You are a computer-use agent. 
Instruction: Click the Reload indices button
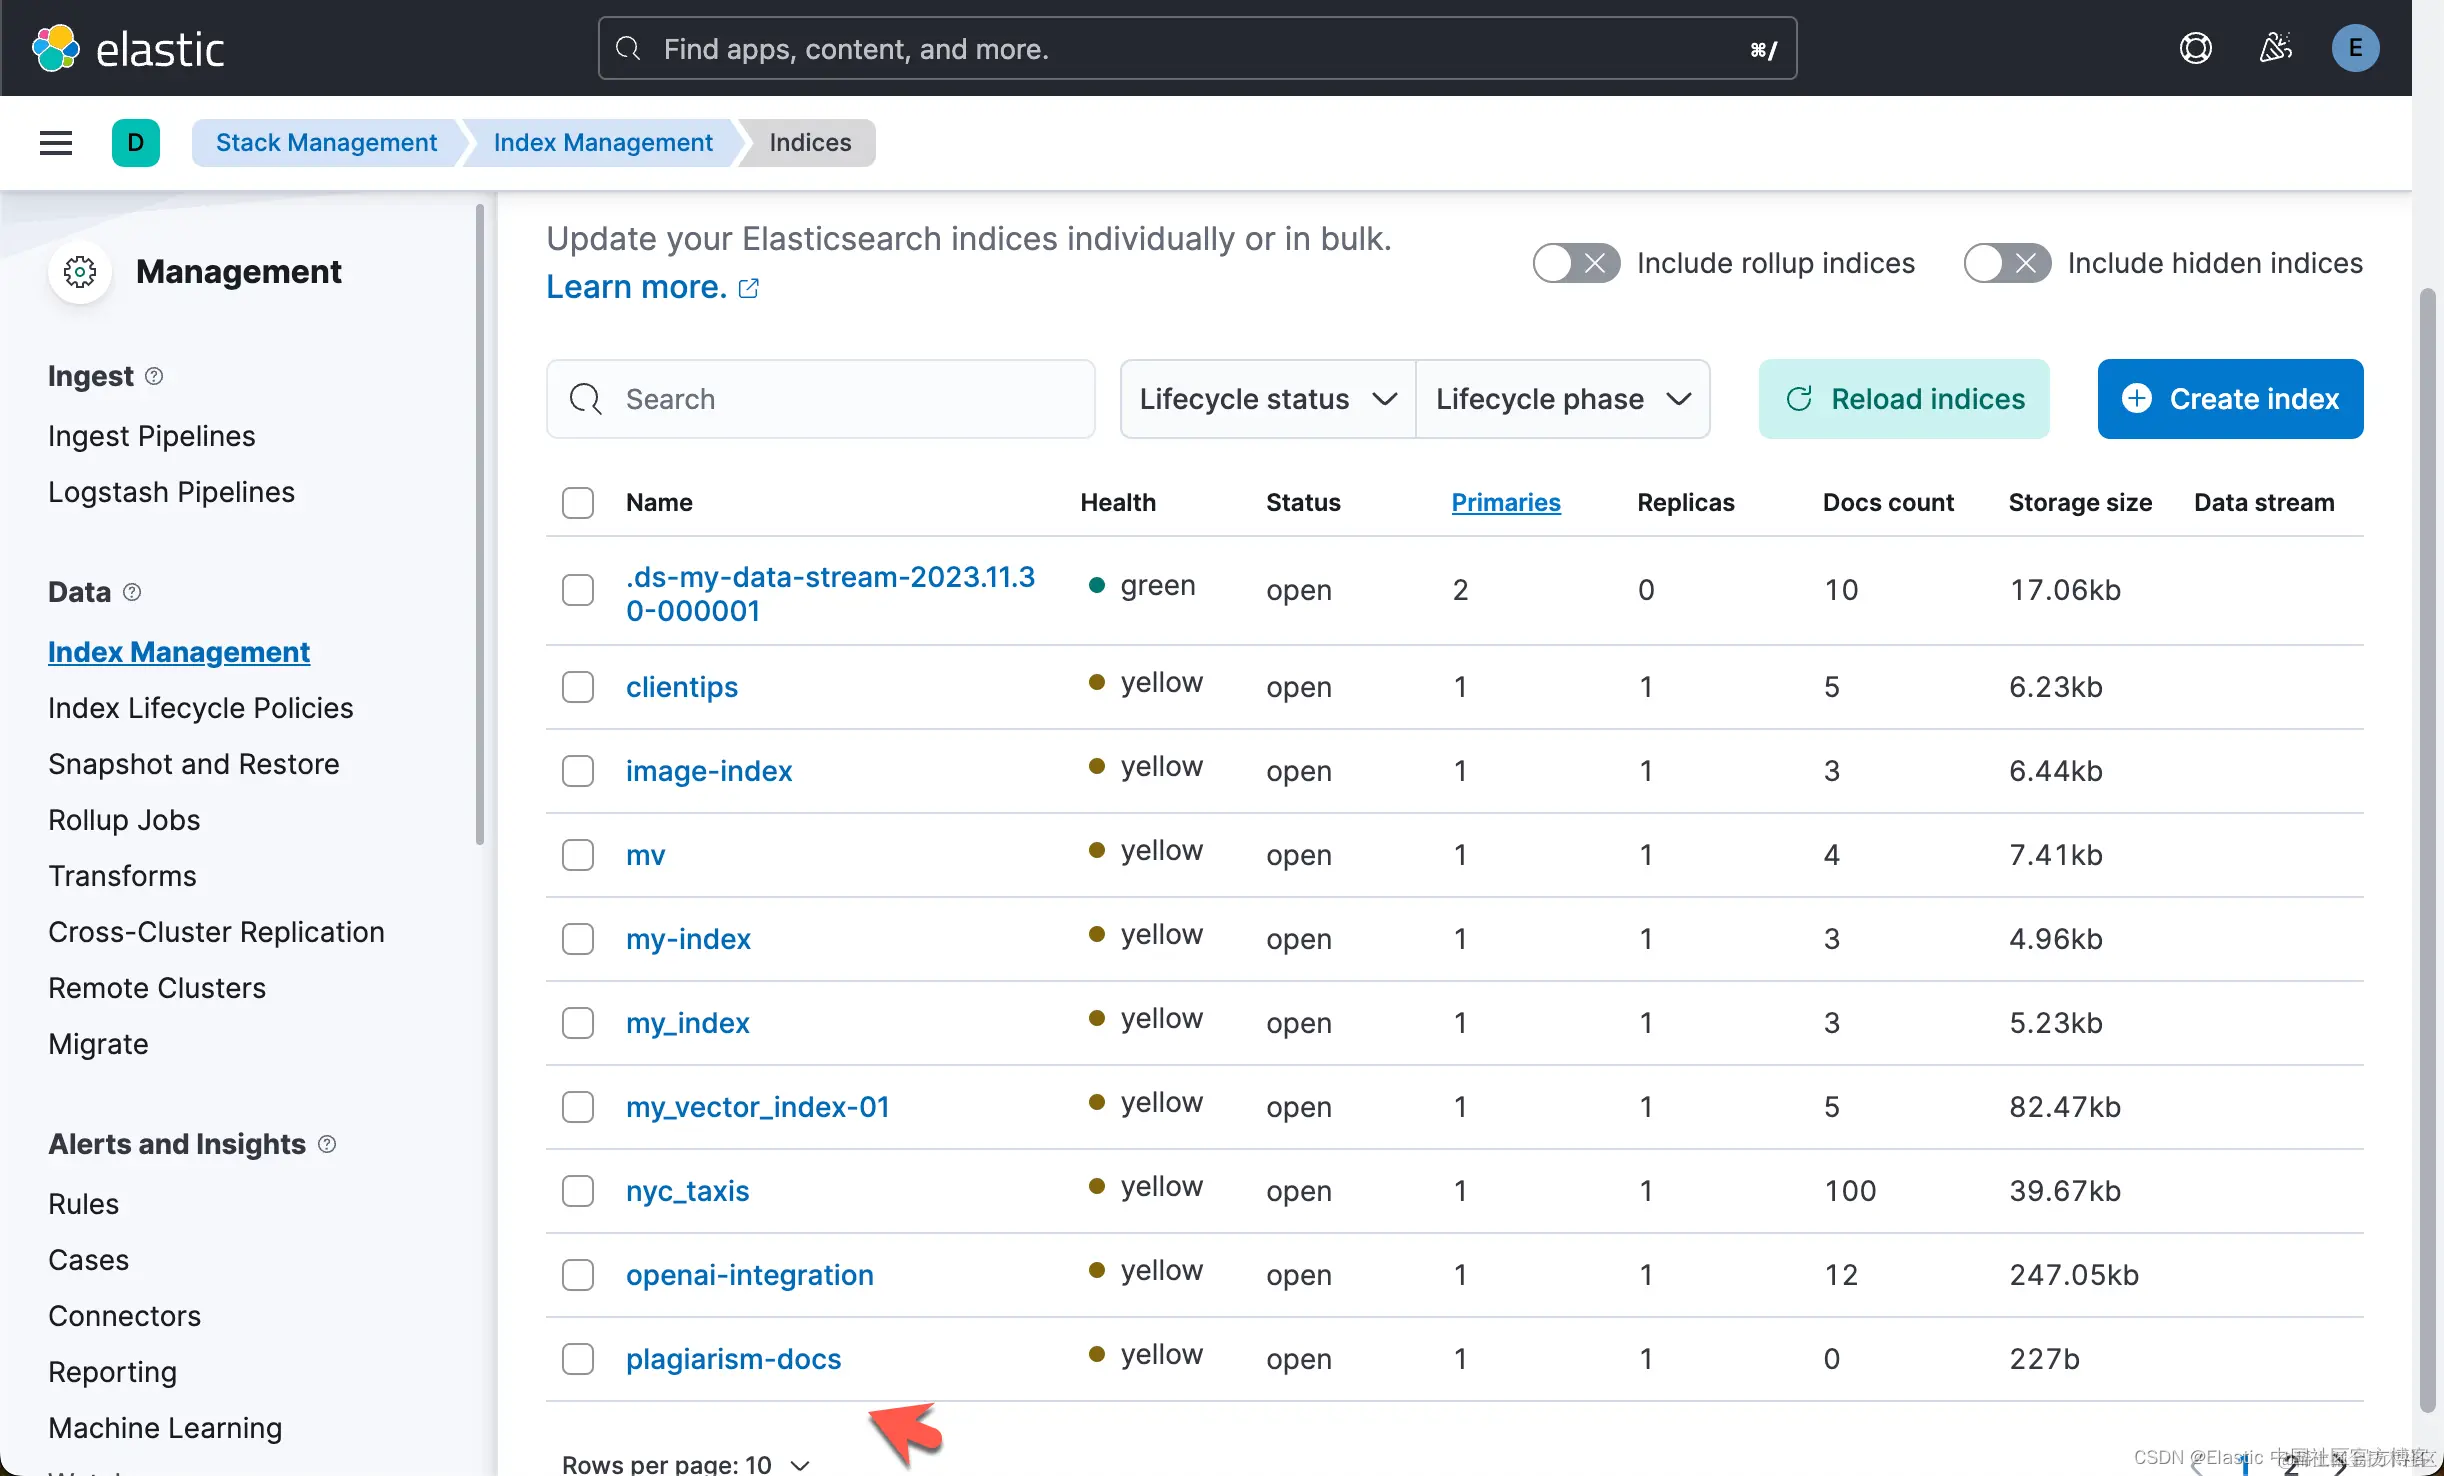(1904, 399)
